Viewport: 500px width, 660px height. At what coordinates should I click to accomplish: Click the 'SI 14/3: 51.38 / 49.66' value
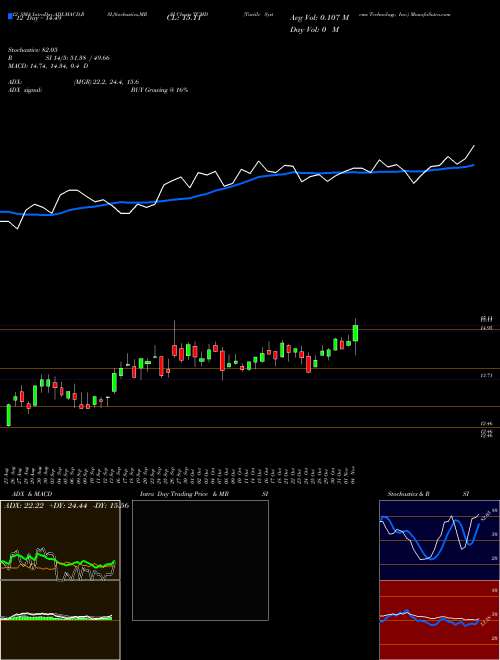click(x=77, y=58)
